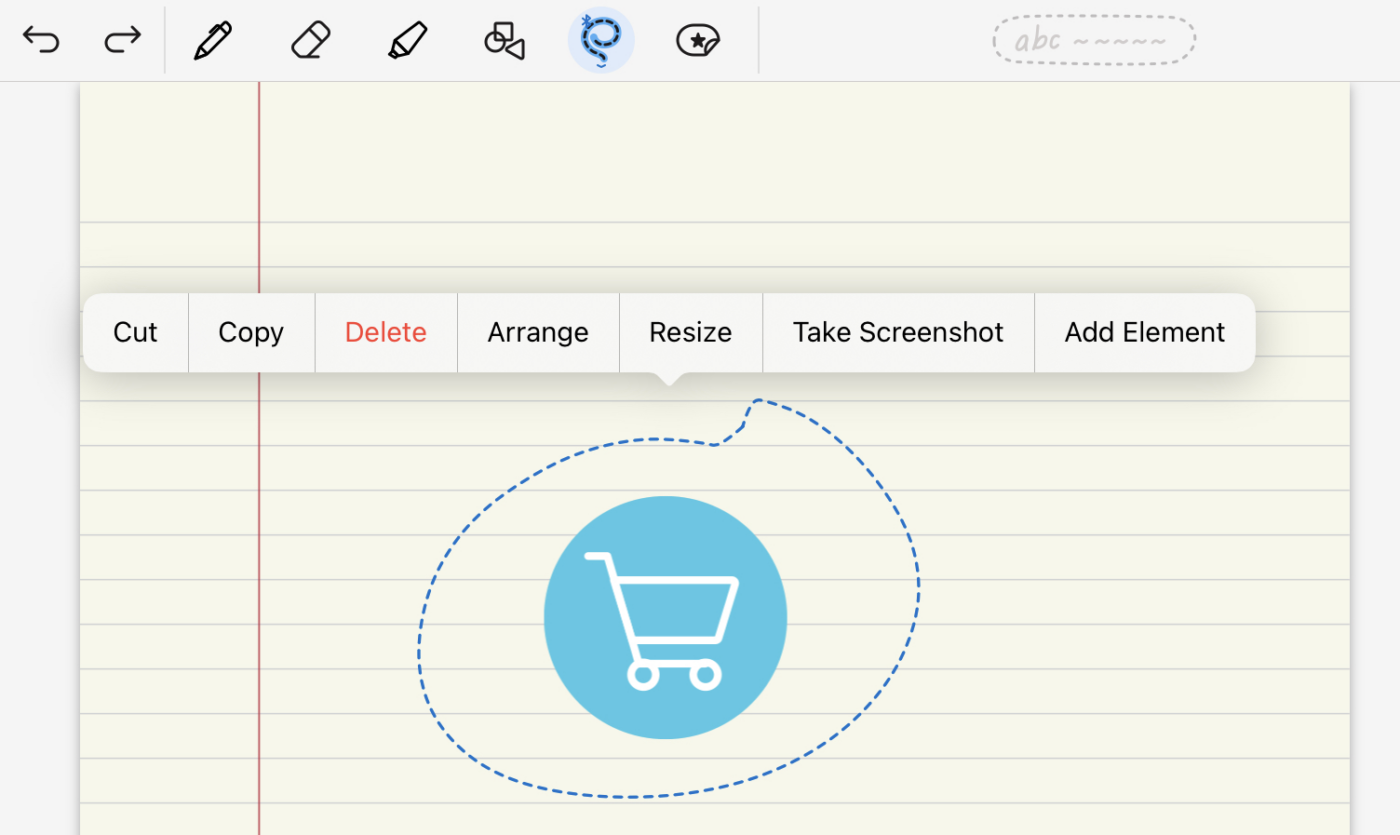Click Add Element
The width and height of the screenshot is (1400, 835).
(x=1144, y=332)
